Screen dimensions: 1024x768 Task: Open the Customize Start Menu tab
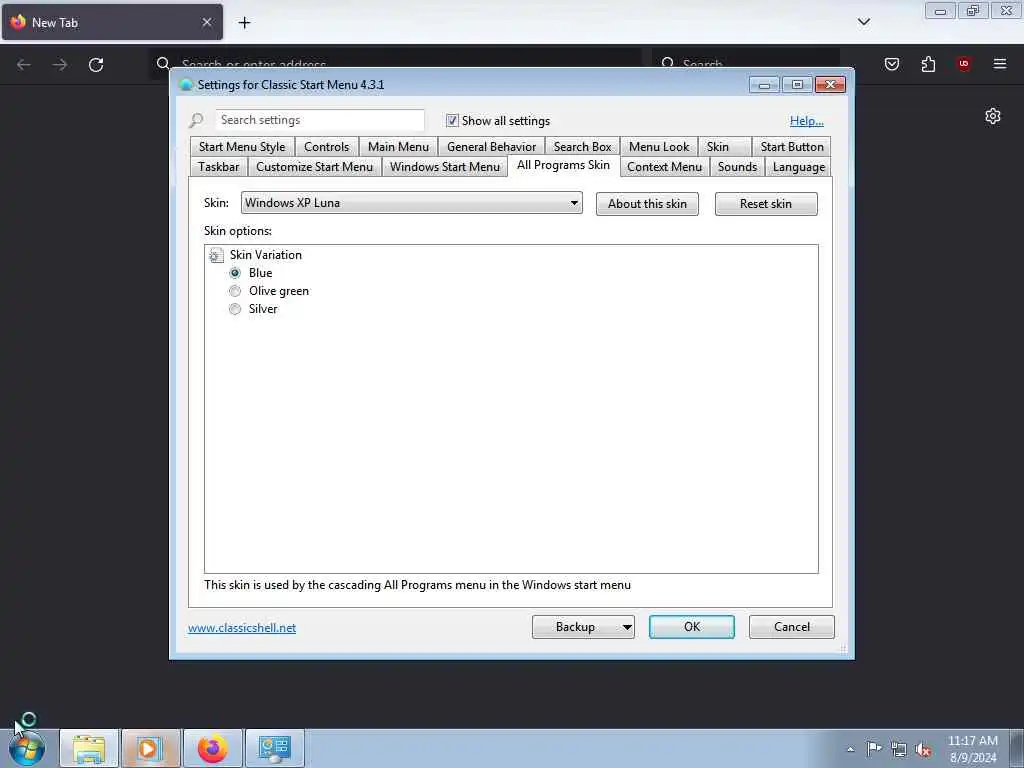(315, 167)
